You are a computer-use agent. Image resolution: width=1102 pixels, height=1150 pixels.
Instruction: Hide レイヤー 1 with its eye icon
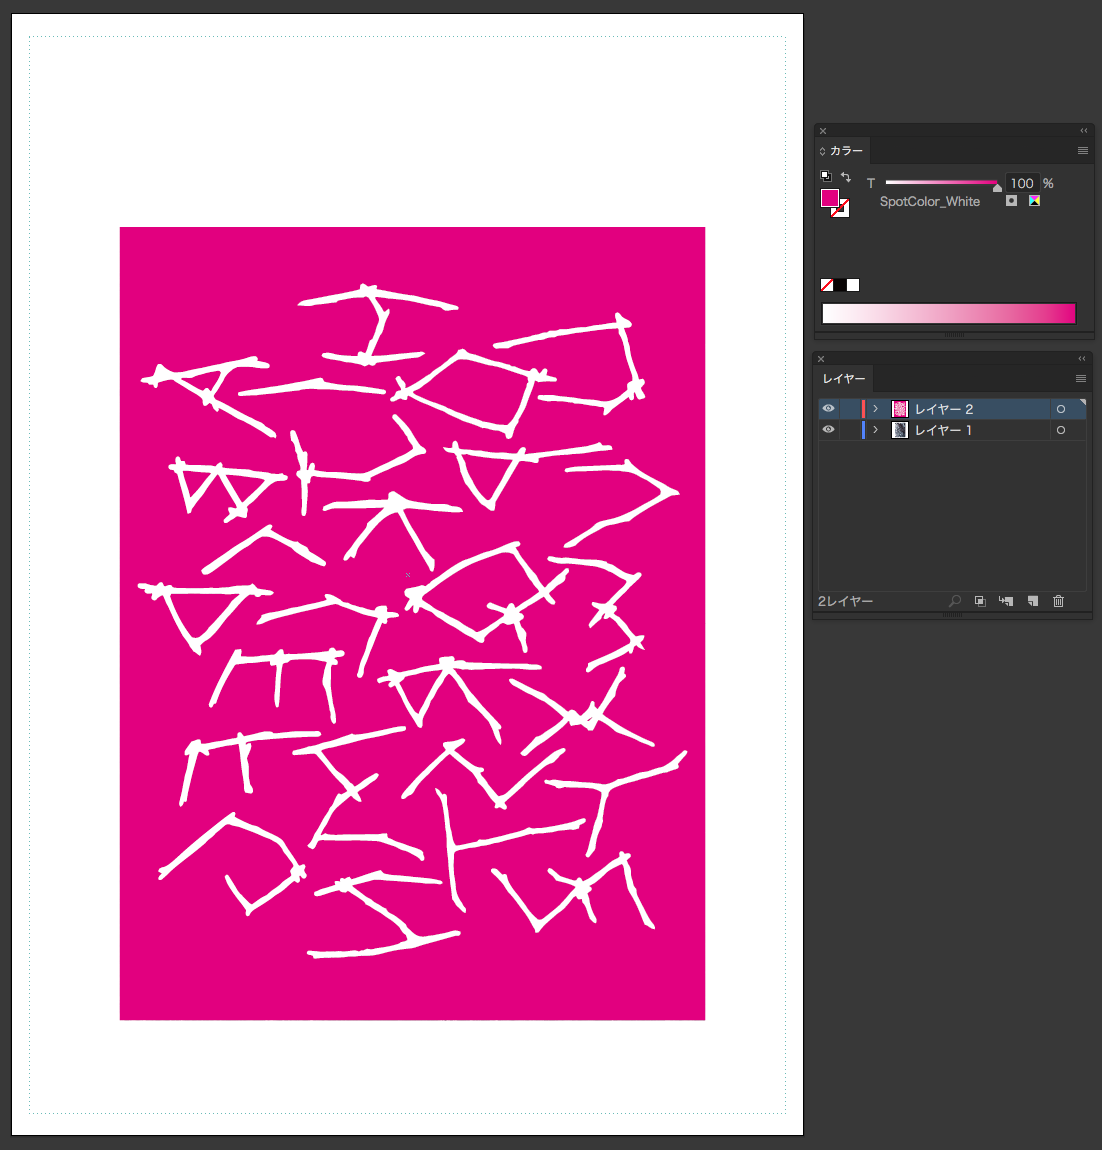click(829, 430)
